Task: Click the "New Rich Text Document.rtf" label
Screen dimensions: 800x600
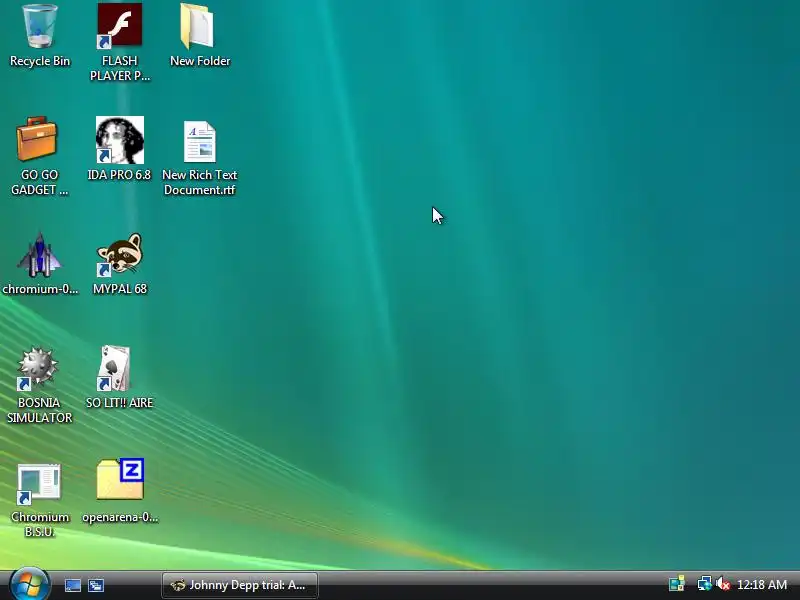Action: pyautogui.click(x=199, y=182)
